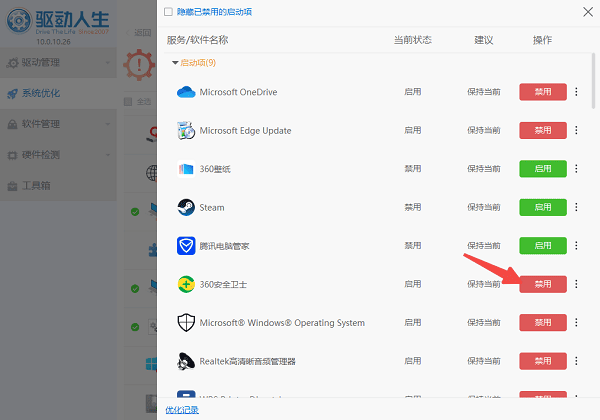Click the 服务/软件名称 column header
Screen dimensions: 600x420
(197, 40)
